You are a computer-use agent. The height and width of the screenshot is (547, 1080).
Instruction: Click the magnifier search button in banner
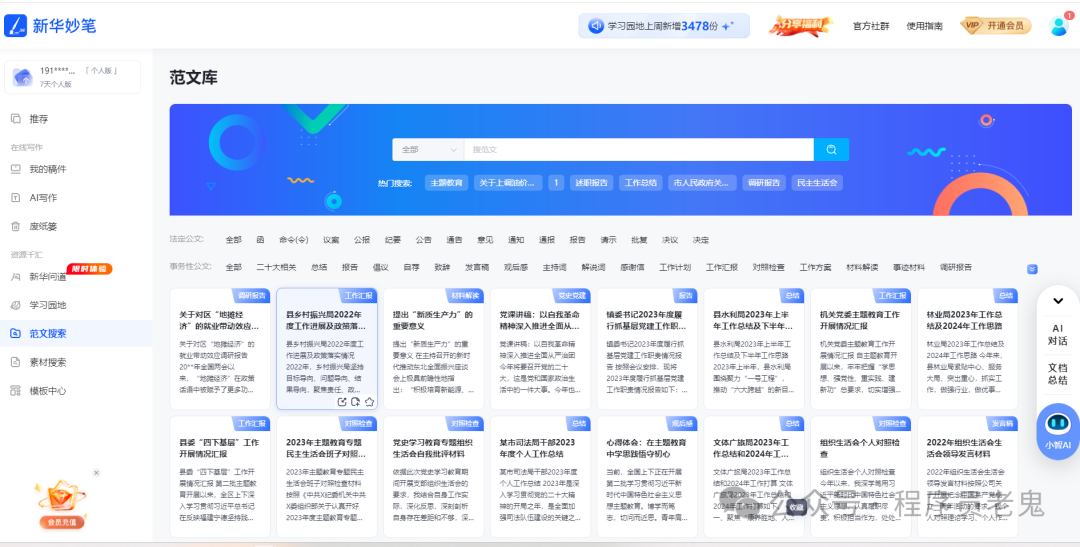(831, 149)
